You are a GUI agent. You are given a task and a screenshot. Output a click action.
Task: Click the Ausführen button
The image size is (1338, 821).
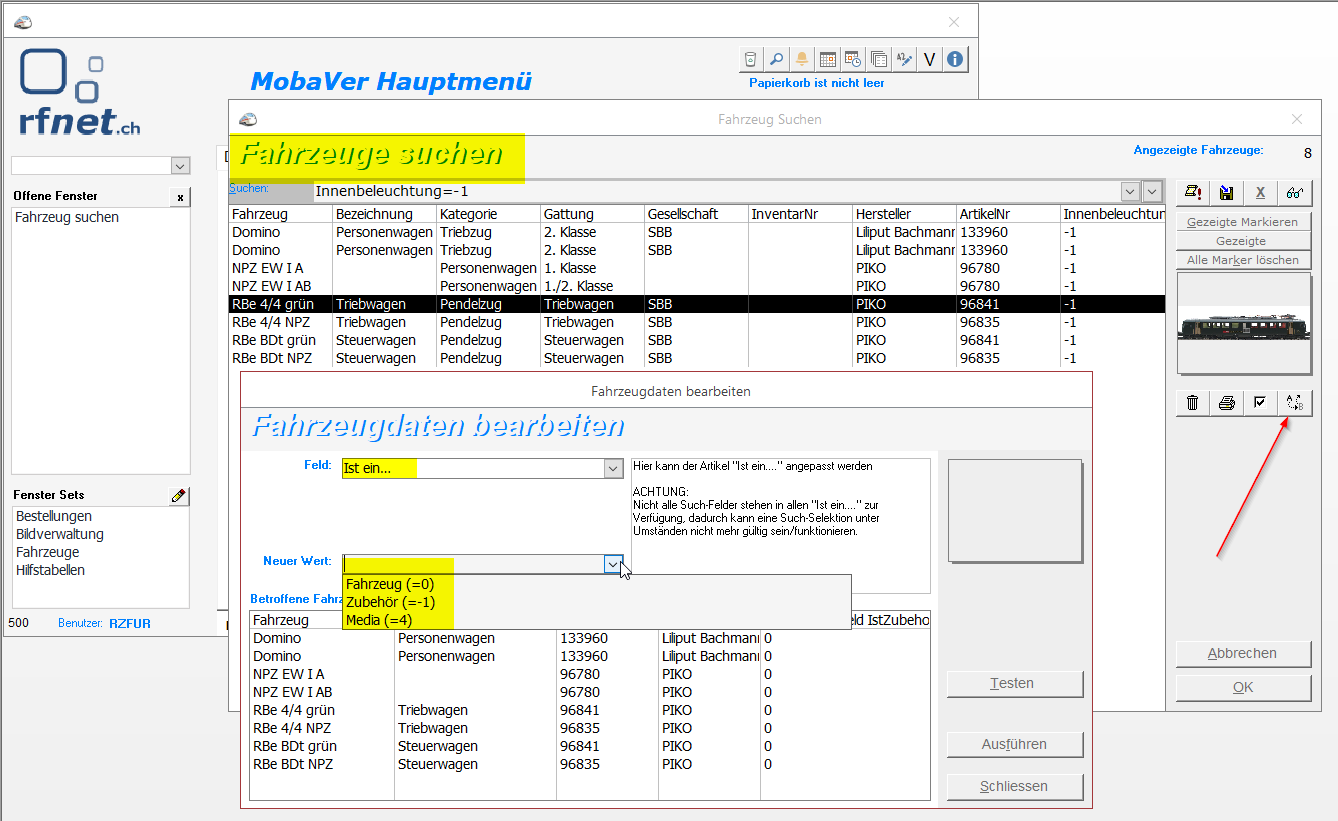[x=1014, y=744]
